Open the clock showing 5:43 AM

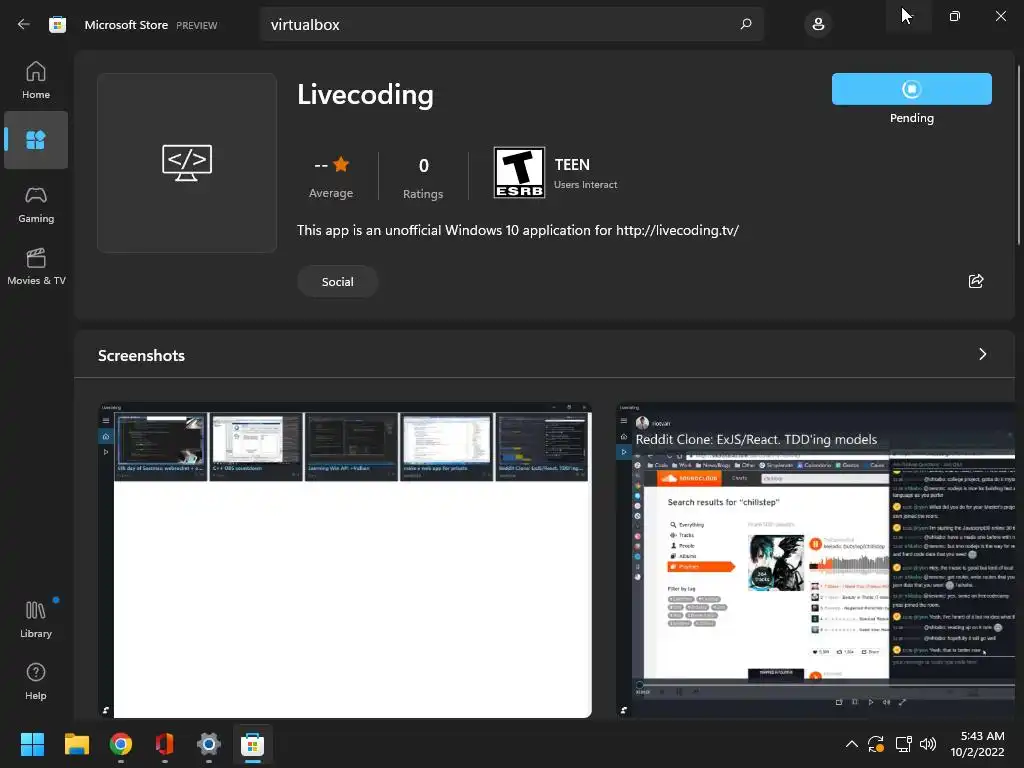[x=977, y=744]
